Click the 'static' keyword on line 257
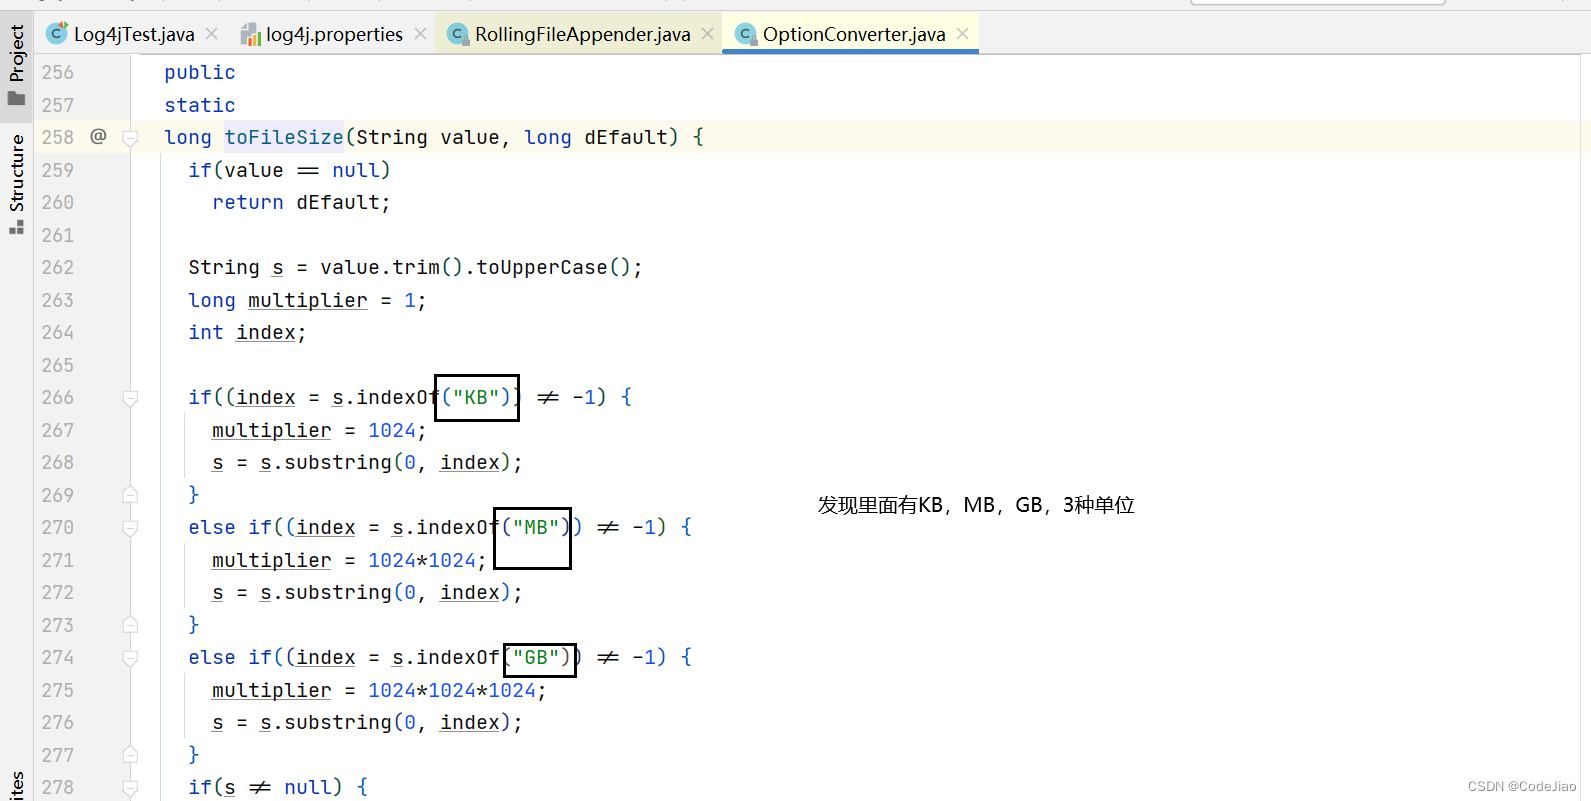The image size is (1591, 801). point(200,105)
